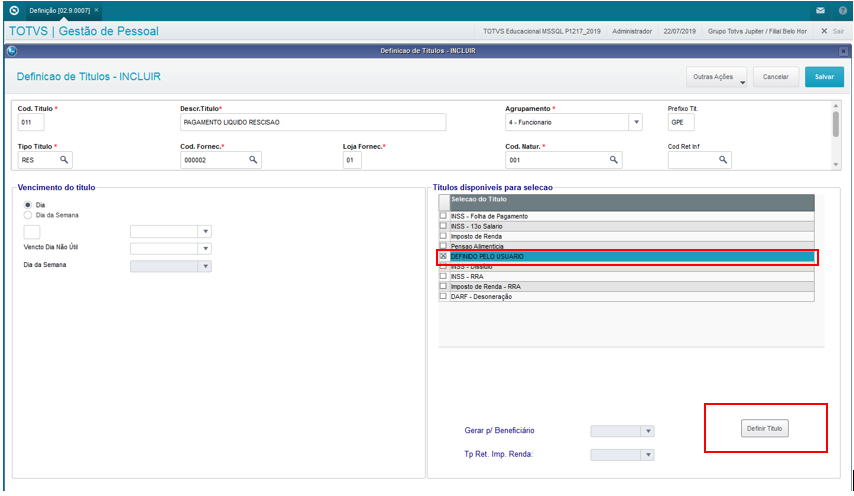The height and width of the screenshot is (496, 854).
Task: Open Vencto Dia Não Útil dropdown
Action: [x=205, y=249]
